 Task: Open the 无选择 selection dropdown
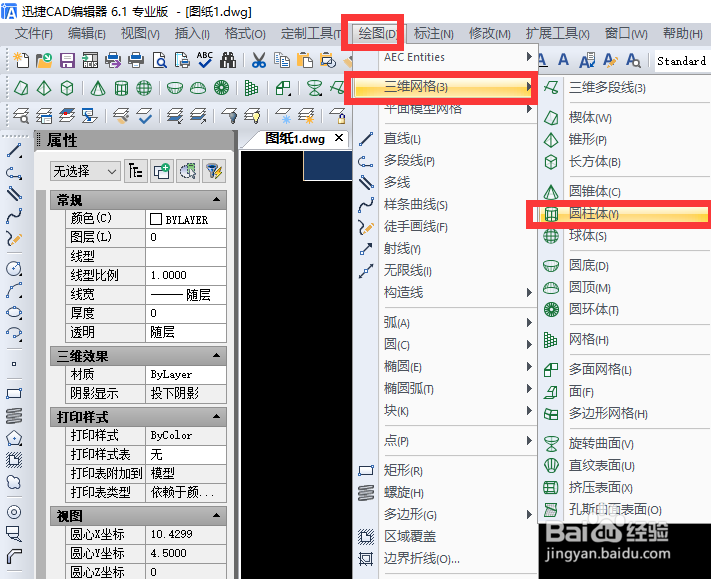[x=85, y=171]
